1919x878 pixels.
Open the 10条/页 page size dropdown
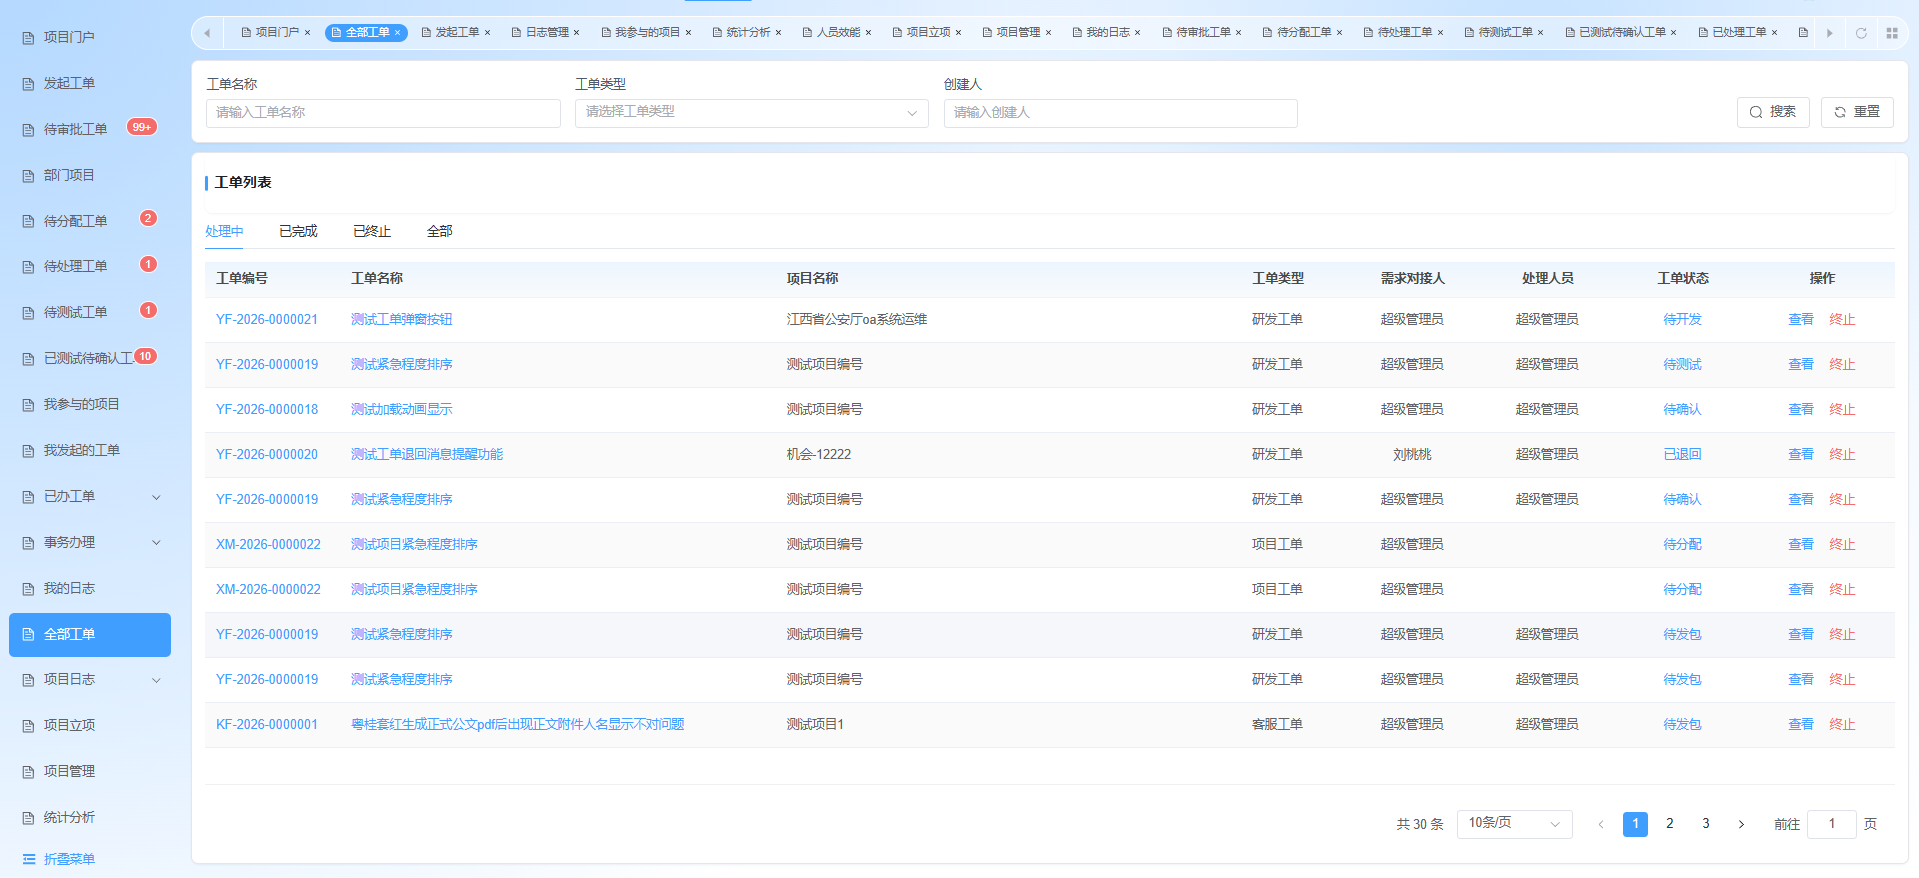tap(1514, 823)
